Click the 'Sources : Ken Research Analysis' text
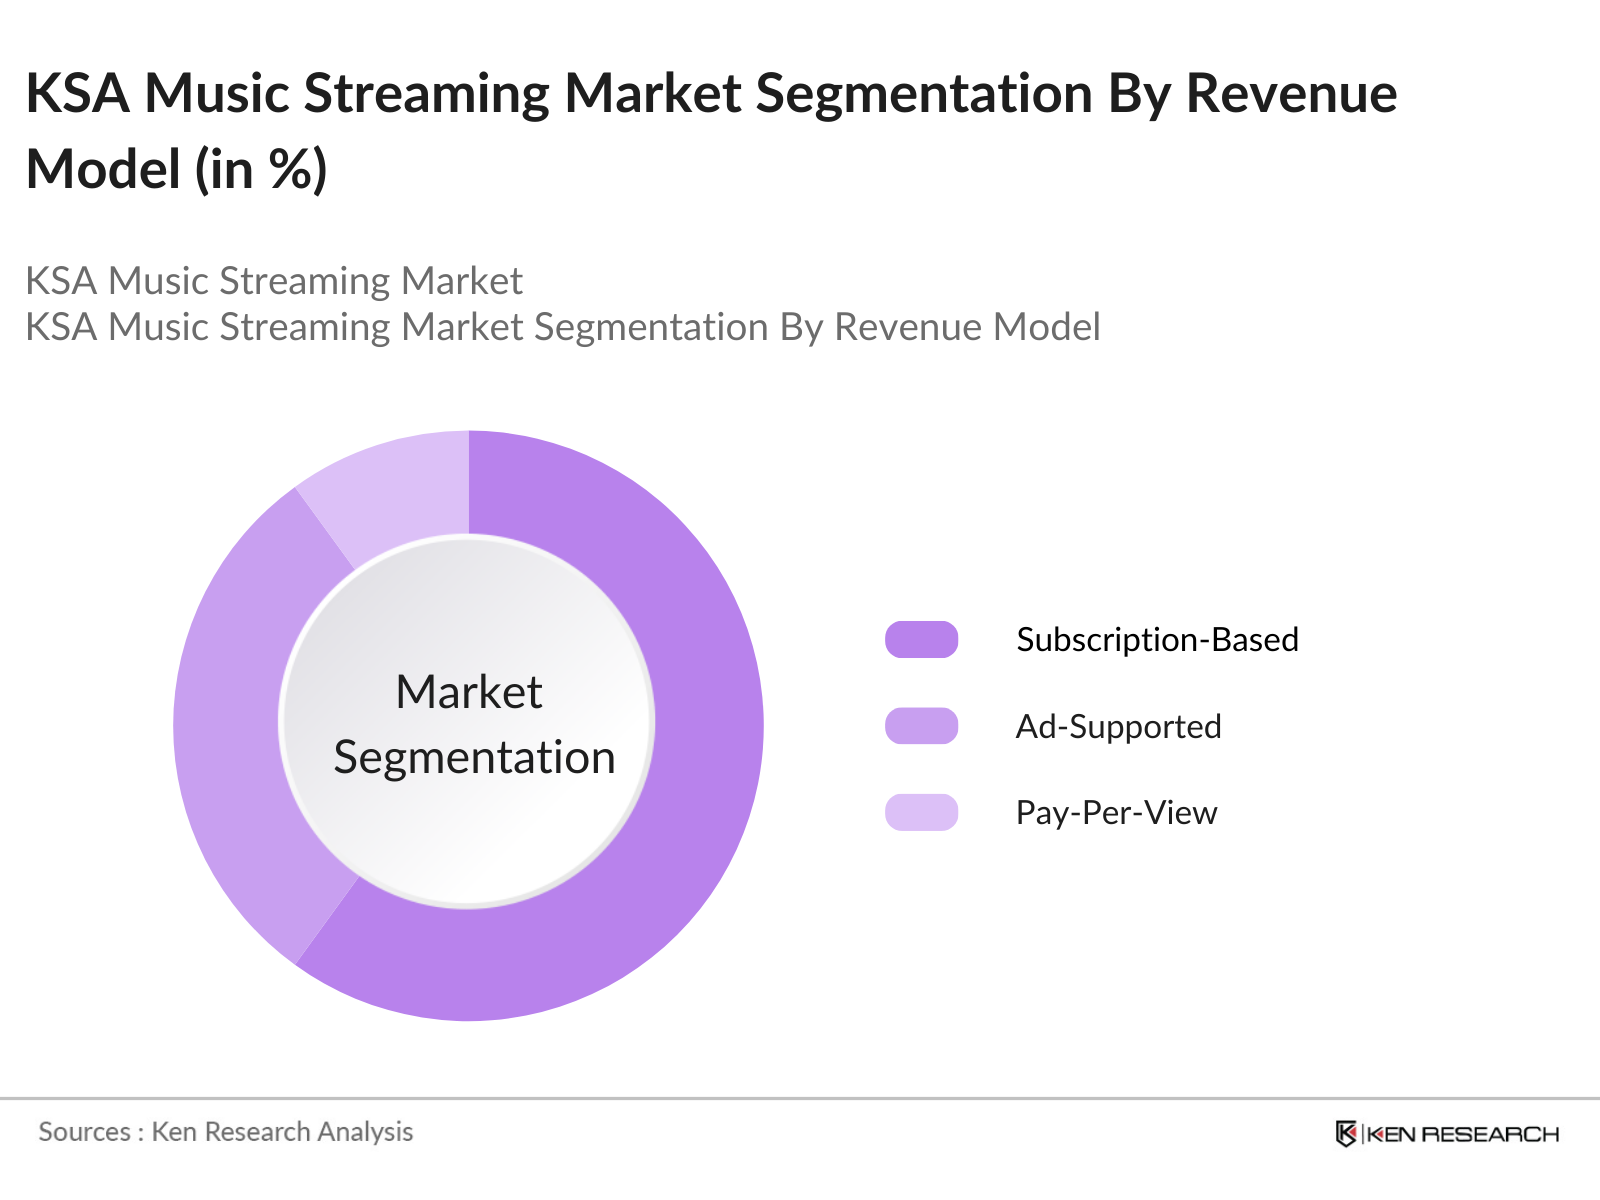Screen dimensions: 1600x1200 pyautogui.click(x=225, y=1131)
